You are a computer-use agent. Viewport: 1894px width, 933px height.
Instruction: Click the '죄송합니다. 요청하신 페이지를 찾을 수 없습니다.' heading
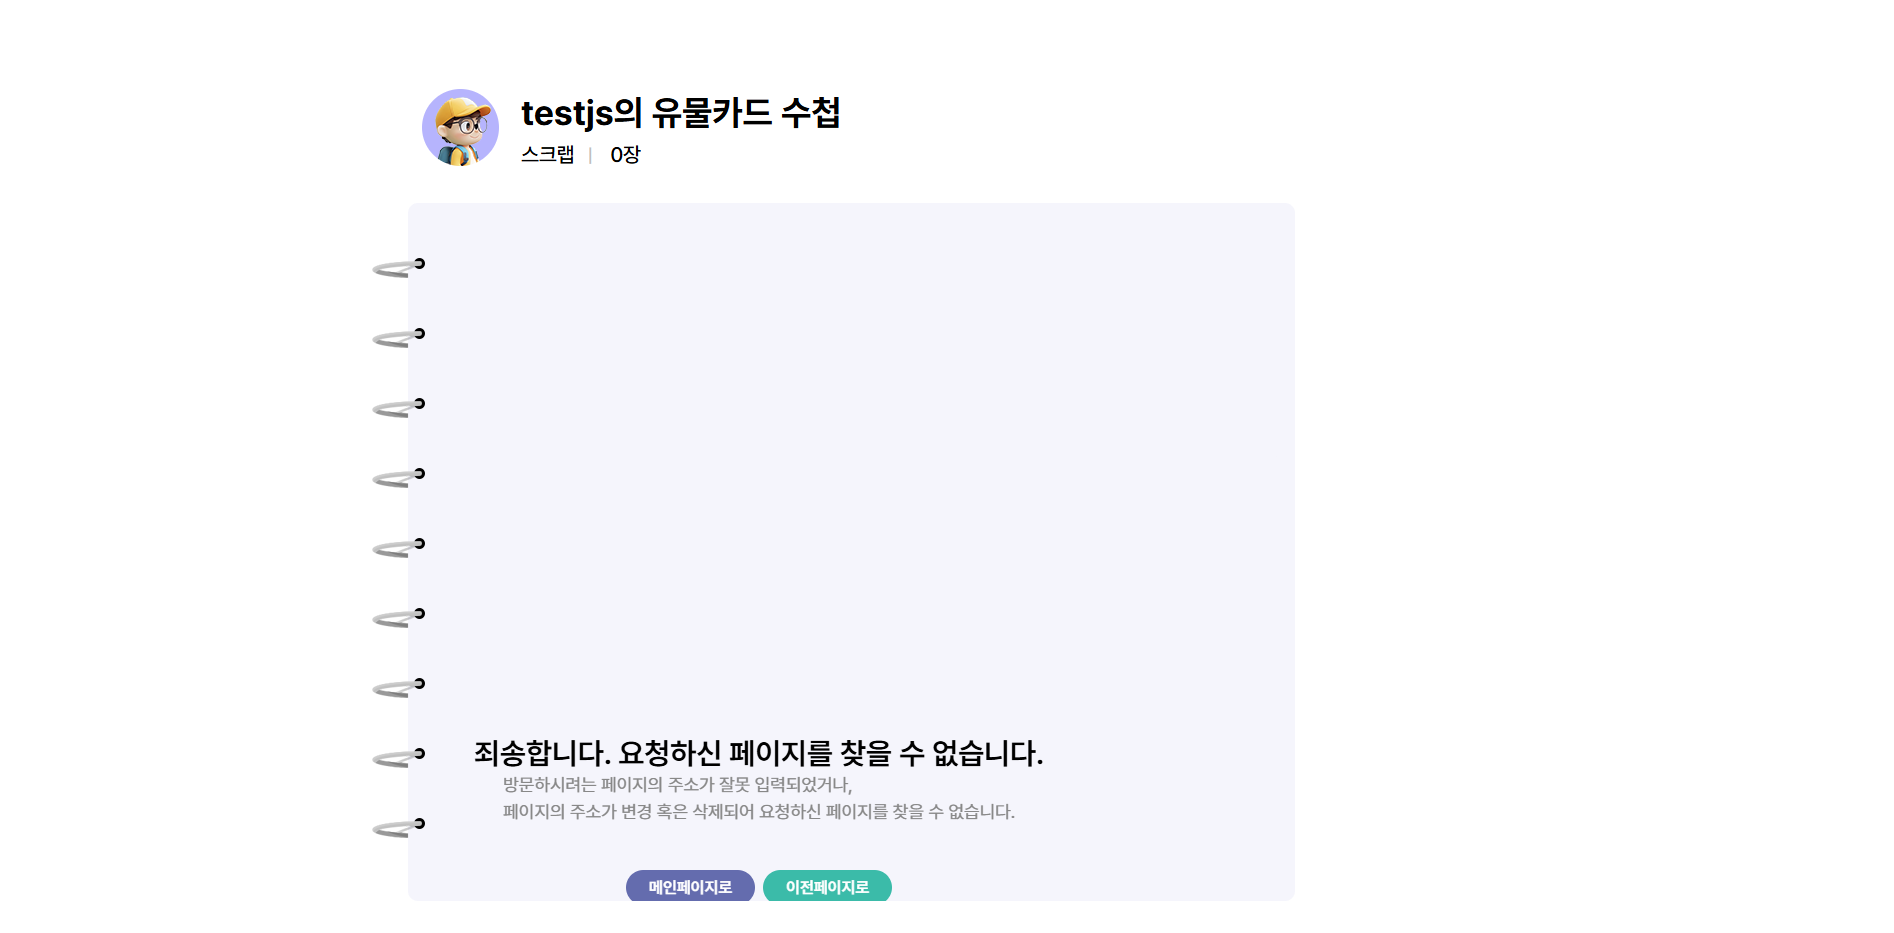point(758,753)
